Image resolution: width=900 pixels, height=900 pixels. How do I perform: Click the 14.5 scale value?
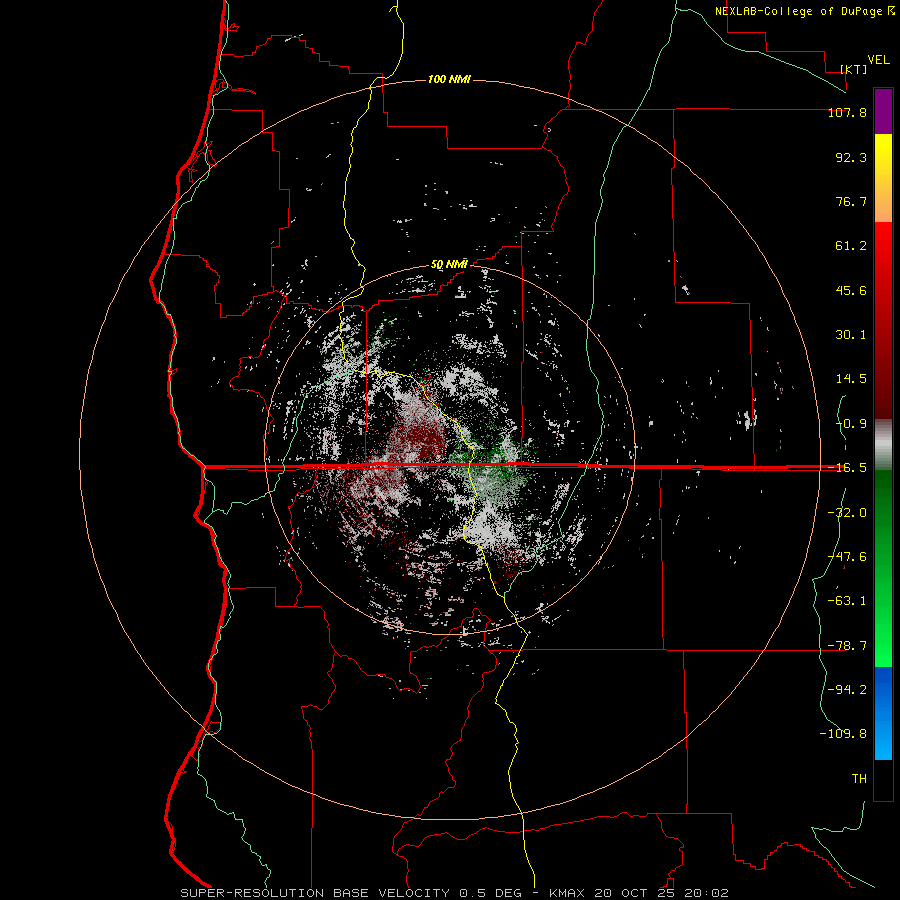[851, 379]
